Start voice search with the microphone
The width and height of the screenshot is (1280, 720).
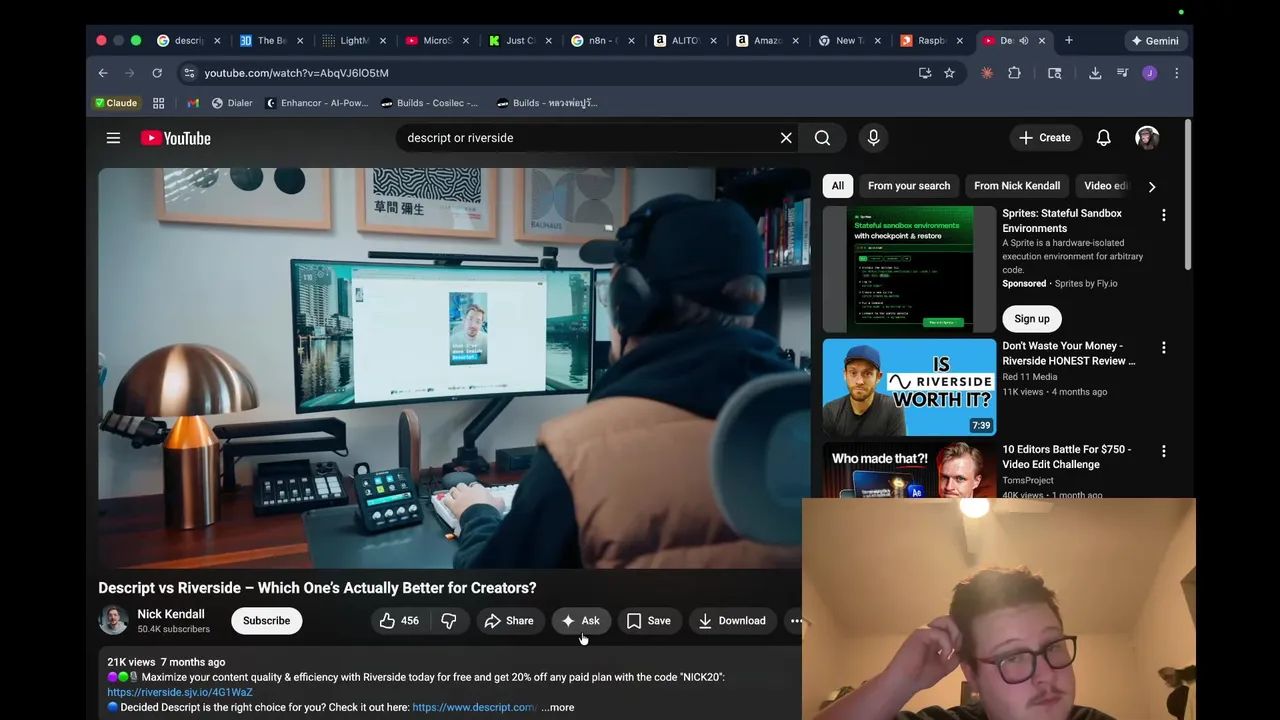pyautogui.click(x=873, y=138)
